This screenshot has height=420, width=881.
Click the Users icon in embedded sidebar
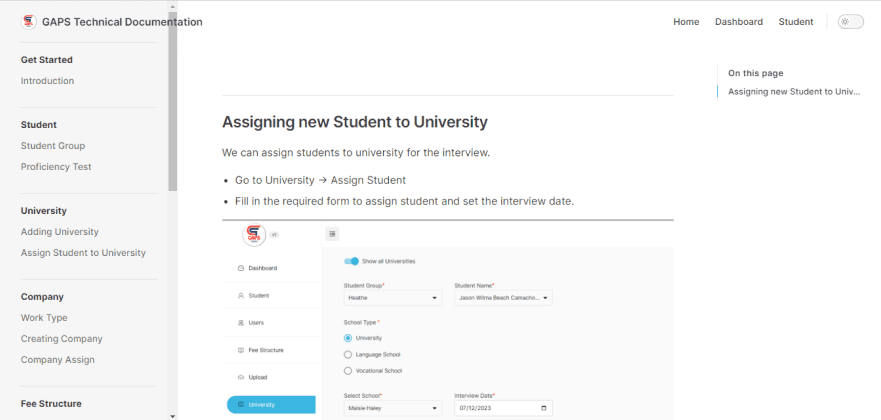click(240, 323)
